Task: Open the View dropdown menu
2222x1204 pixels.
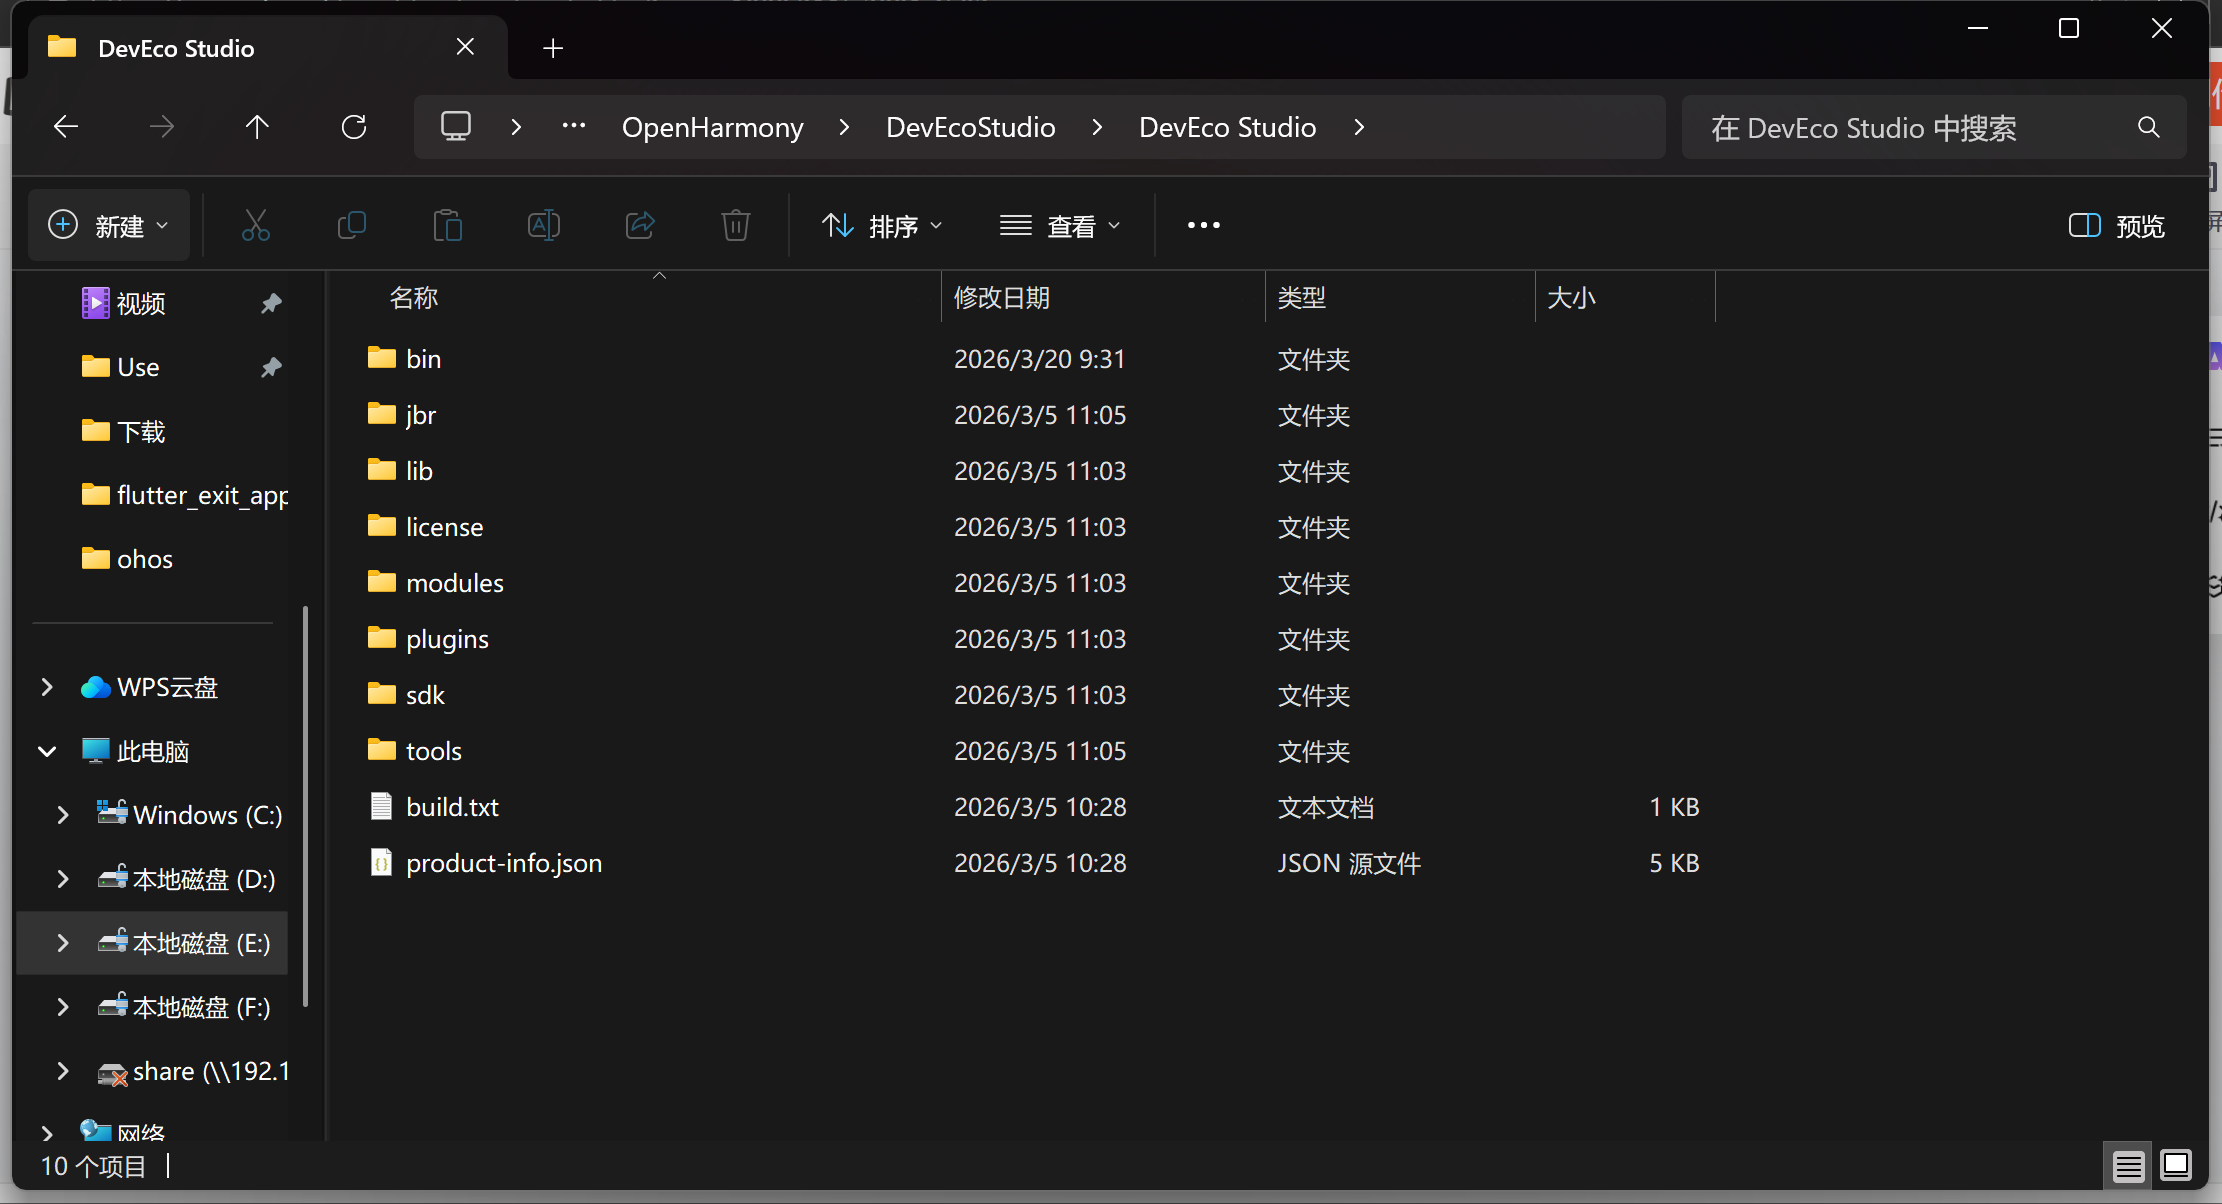Action: 1060,226
